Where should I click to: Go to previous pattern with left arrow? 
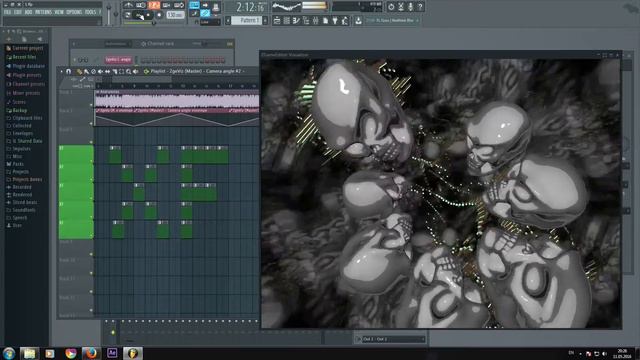228,20
